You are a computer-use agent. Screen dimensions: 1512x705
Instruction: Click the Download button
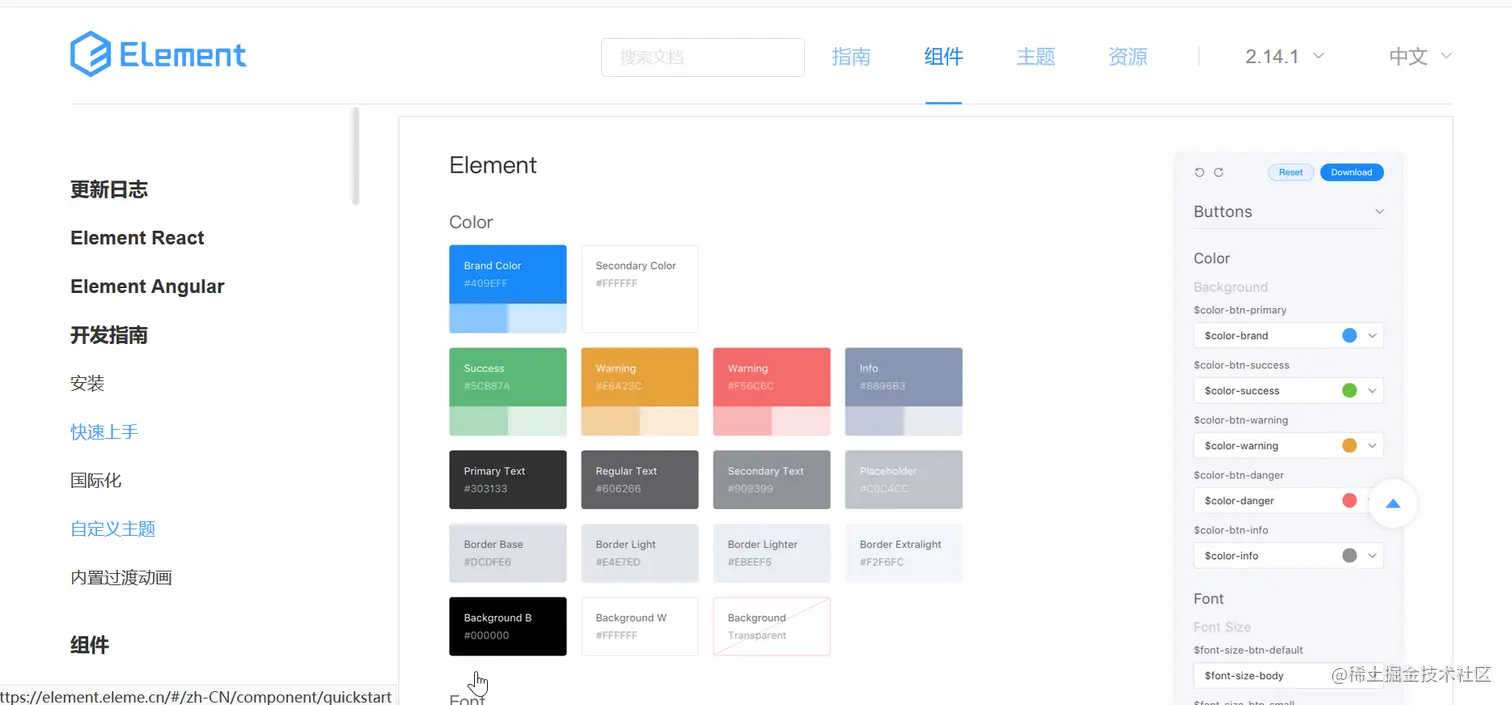click(1352, 172)
